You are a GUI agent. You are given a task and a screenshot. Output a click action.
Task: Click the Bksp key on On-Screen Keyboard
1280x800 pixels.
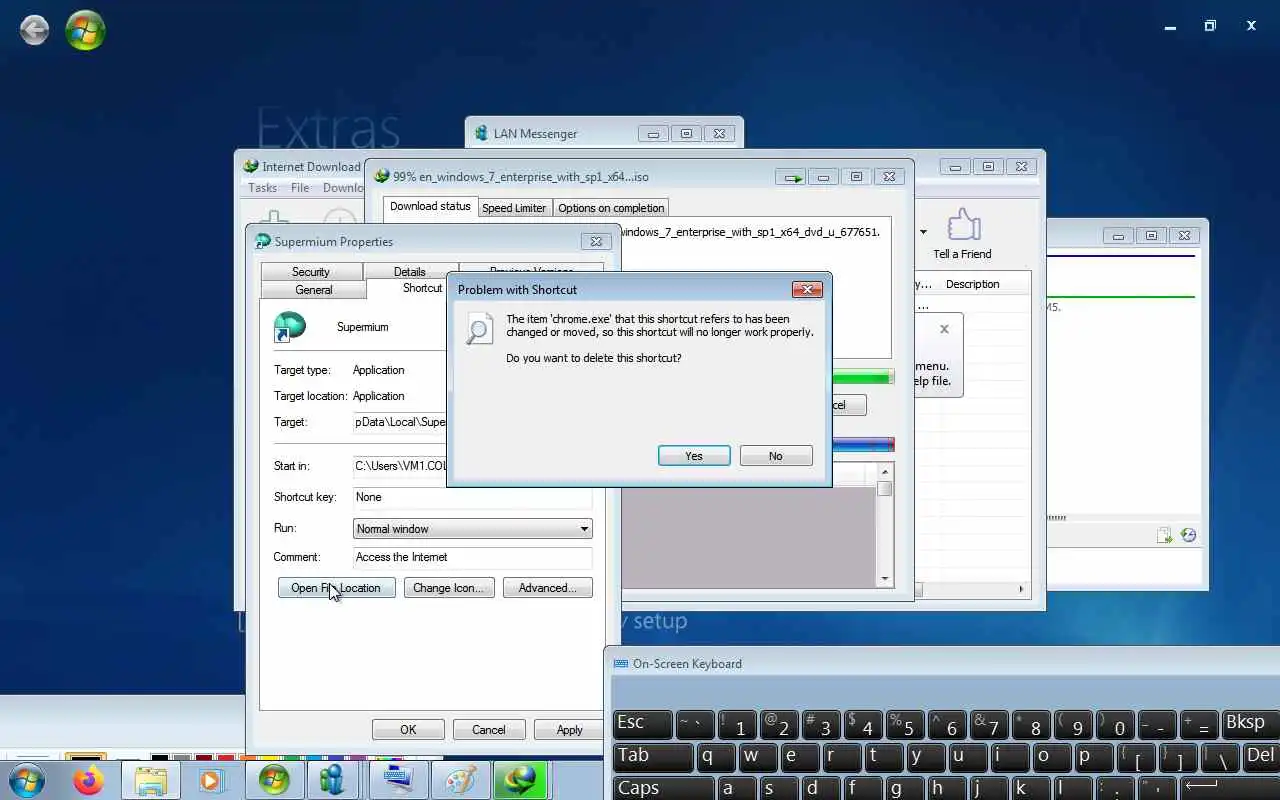[x=1250, y=724]
